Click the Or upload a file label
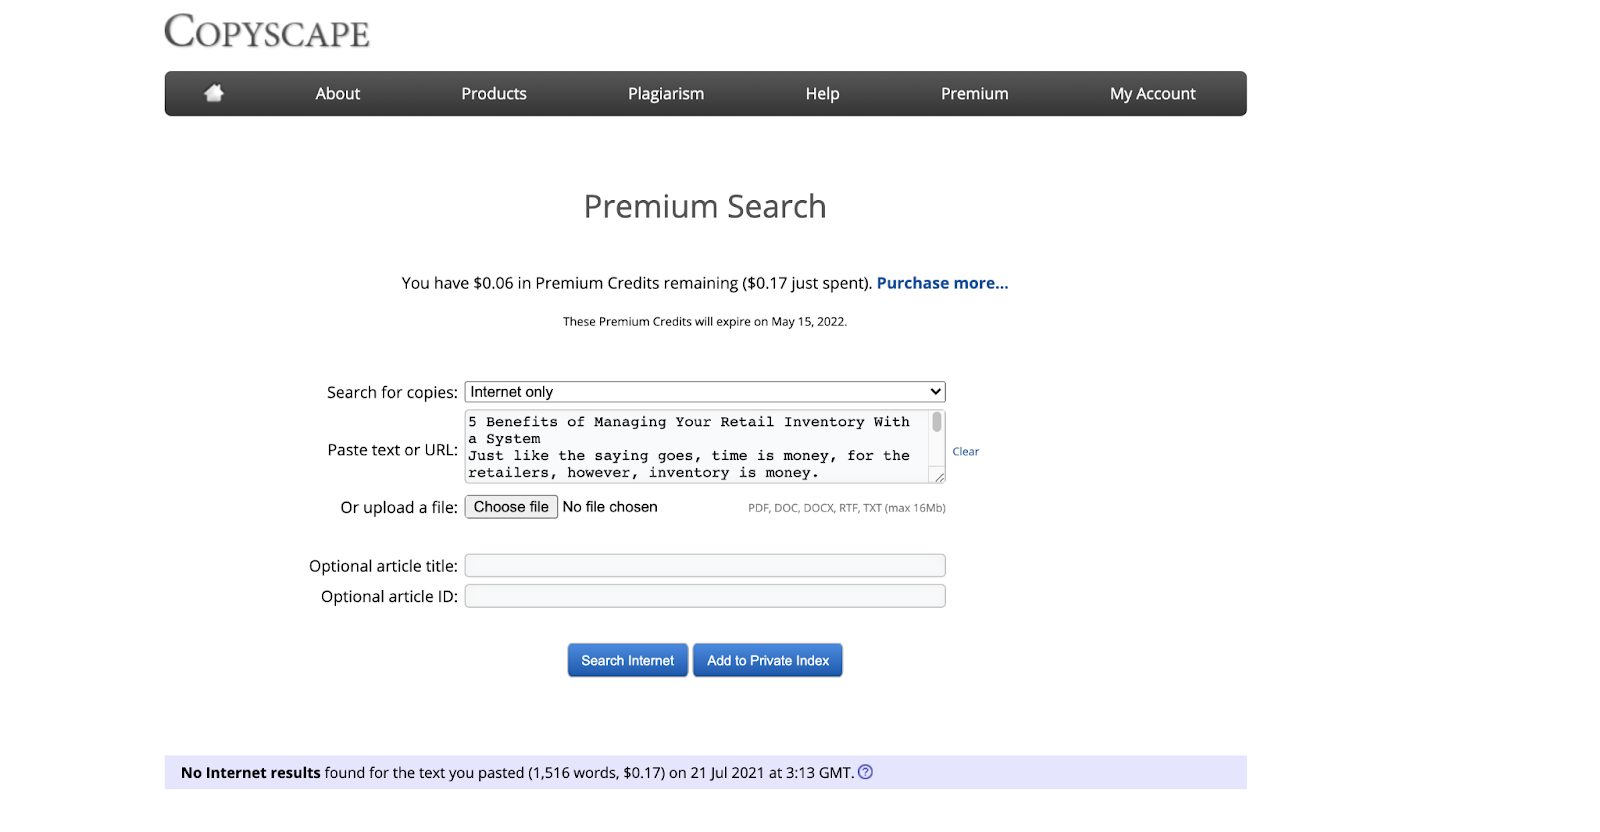1600x832 pixels. 399,507
